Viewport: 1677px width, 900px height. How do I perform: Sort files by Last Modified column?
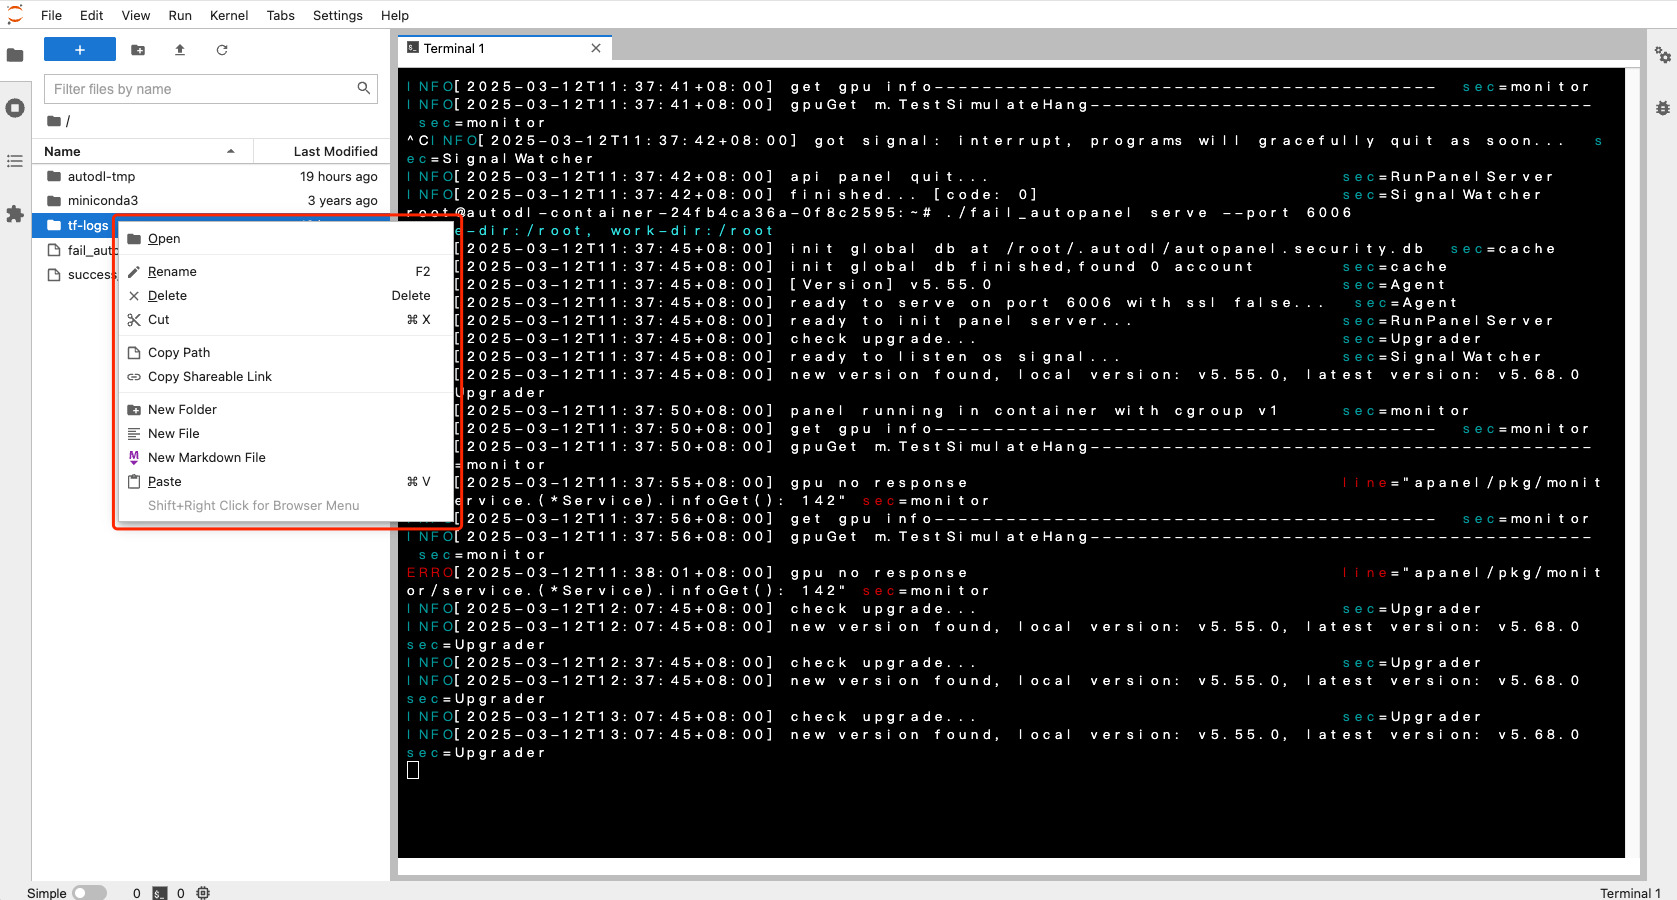(x=320, y=151)
